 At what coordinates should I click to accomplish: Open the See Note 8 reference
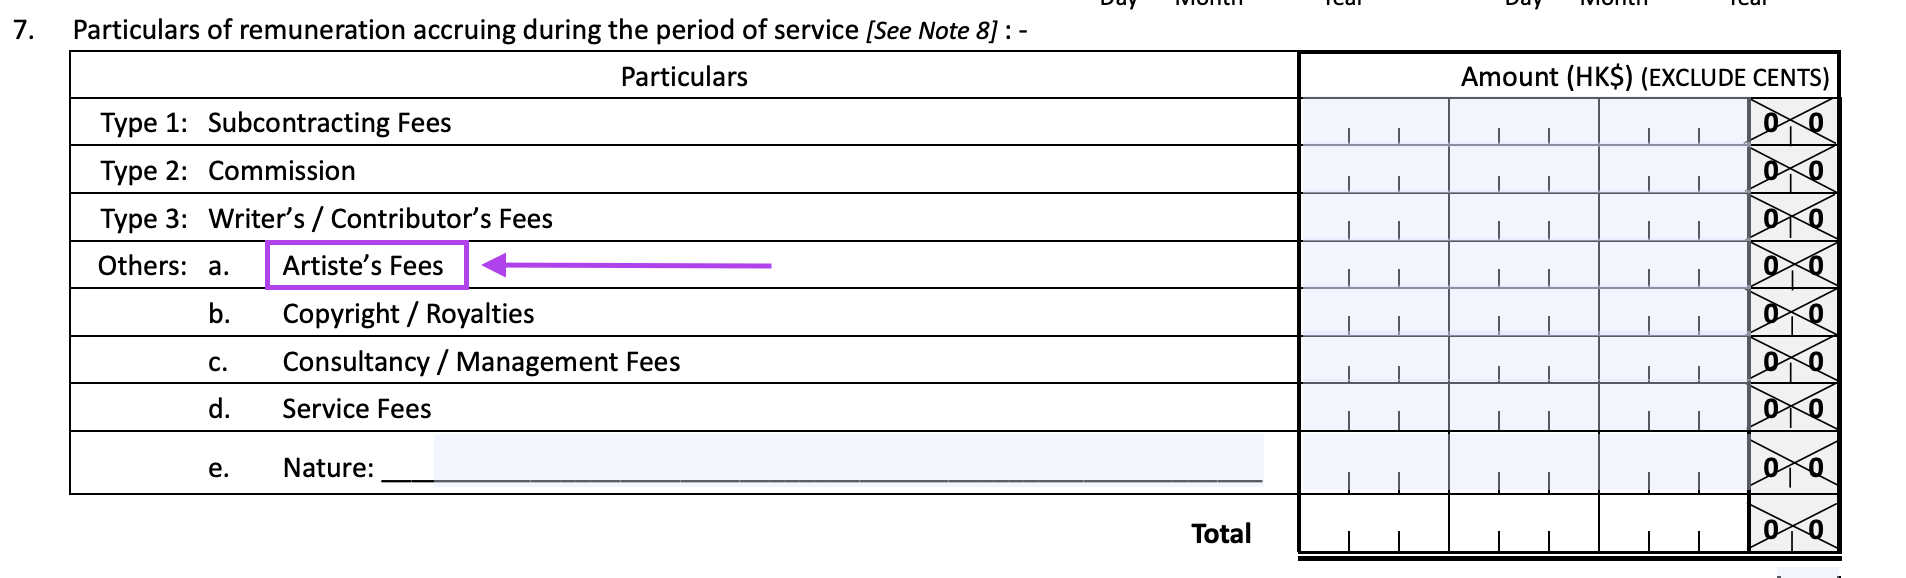tap(931, 31)
